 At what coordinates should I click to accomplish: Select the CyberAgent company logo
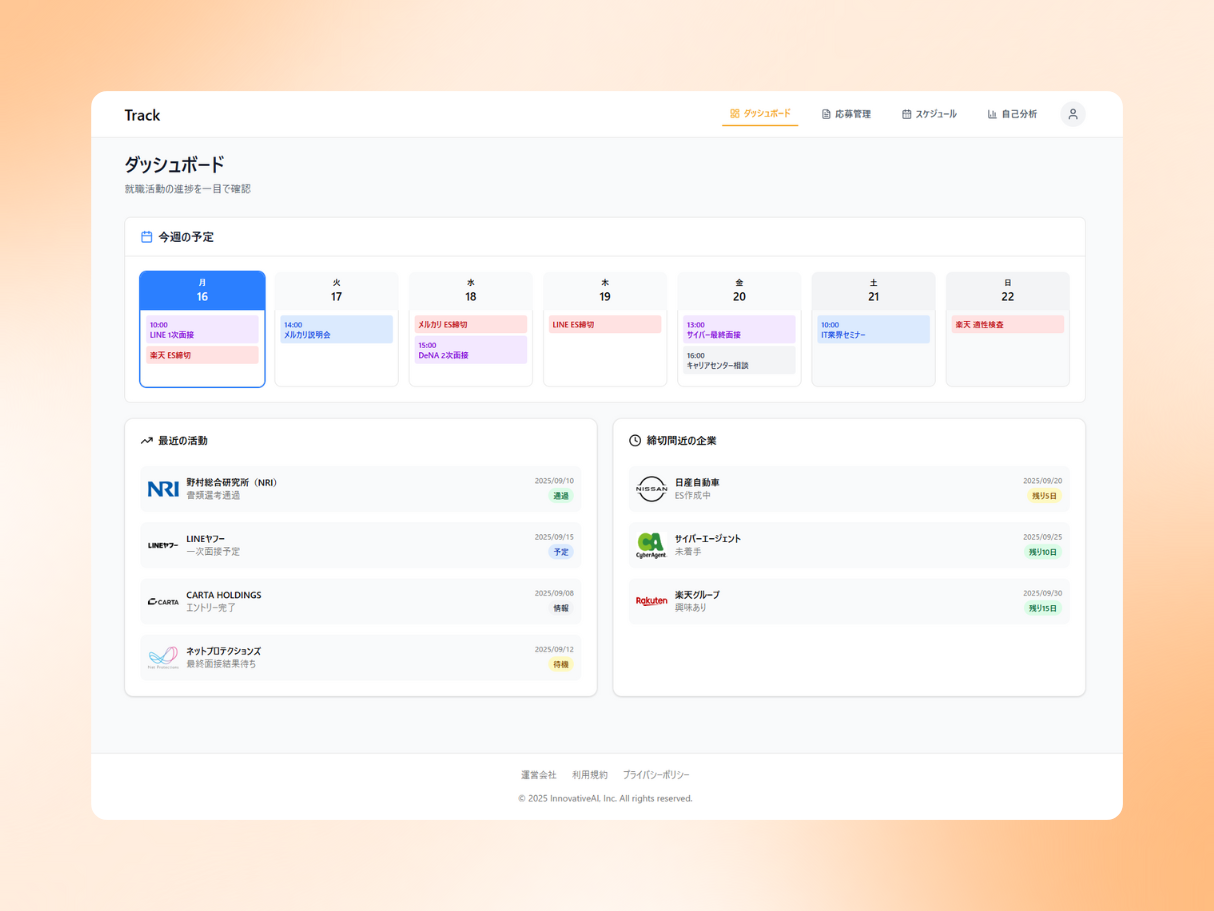(x=651, y=545)
